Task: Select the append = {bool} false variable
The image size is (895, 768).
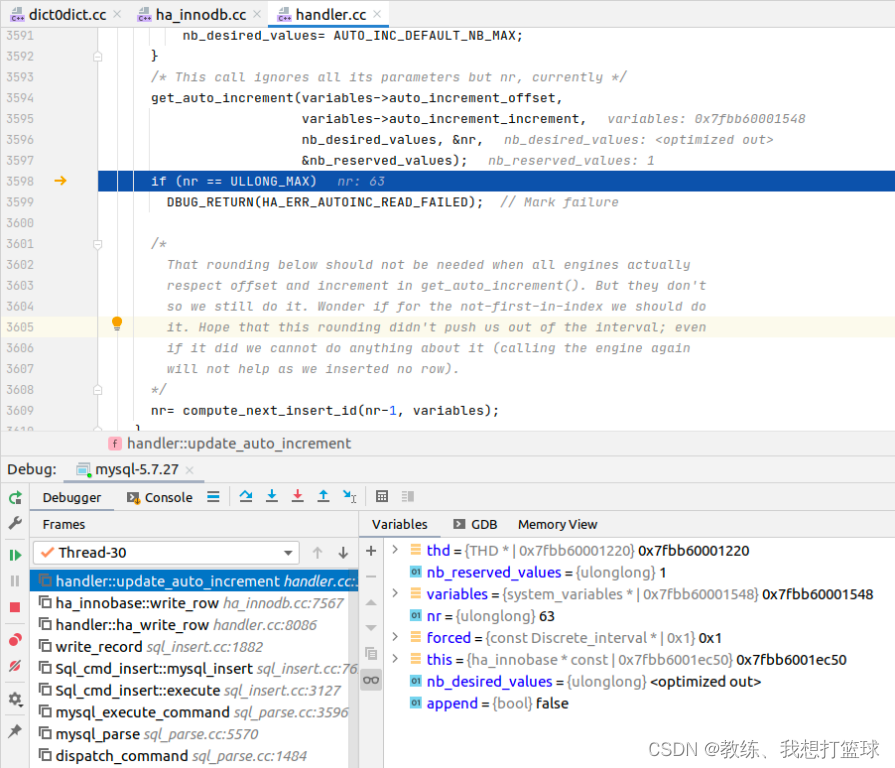Action: tap(490, 704)
